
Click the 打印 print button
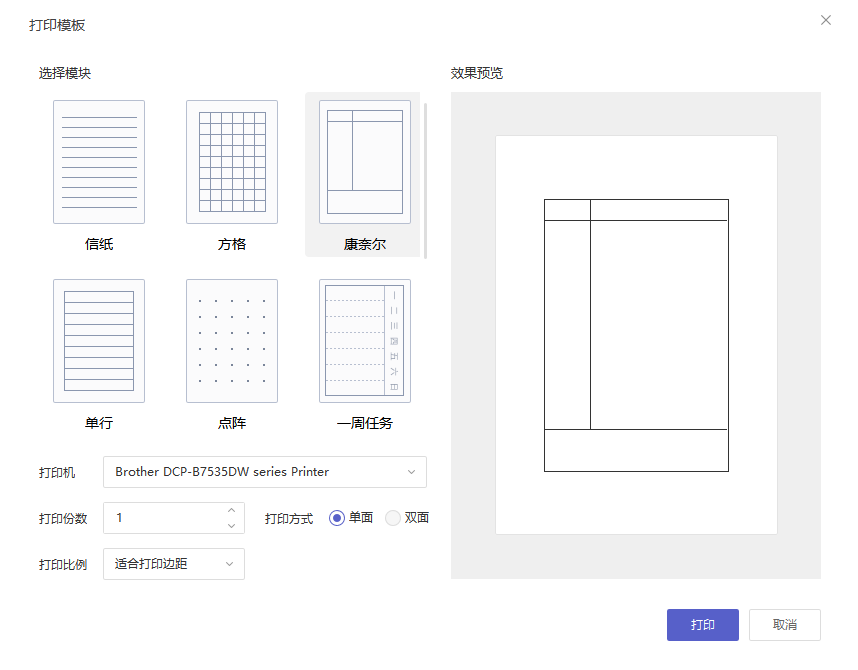[702, 625]
